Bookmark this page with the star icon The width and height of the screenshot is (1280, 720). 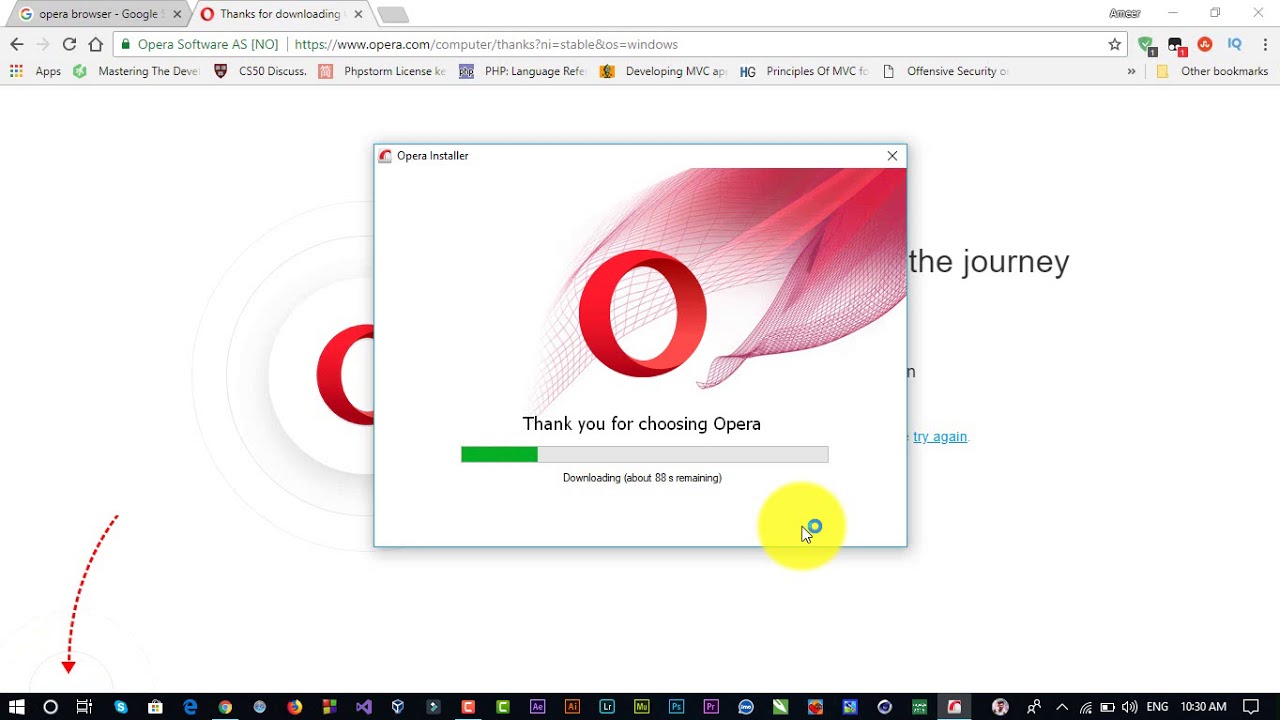point(1114,44)
